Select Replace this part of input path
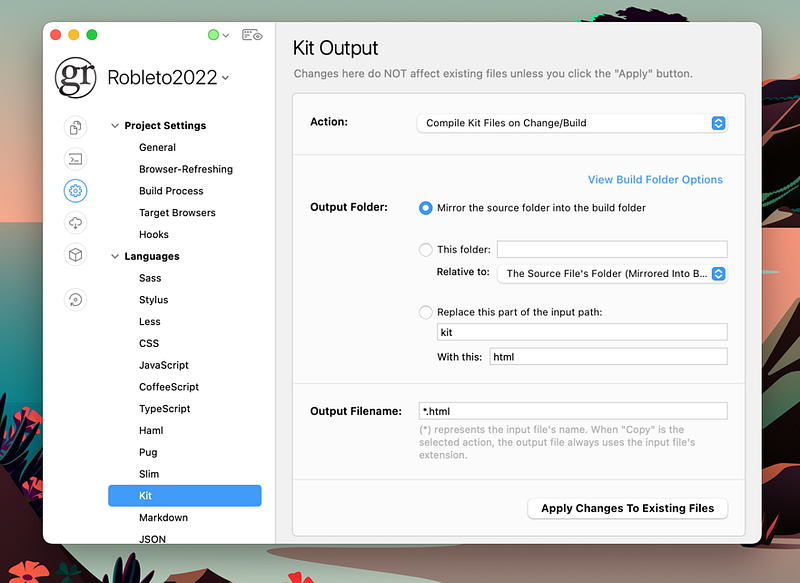The height and width of the screenshot is (583, 800). (x=426, y=312)
